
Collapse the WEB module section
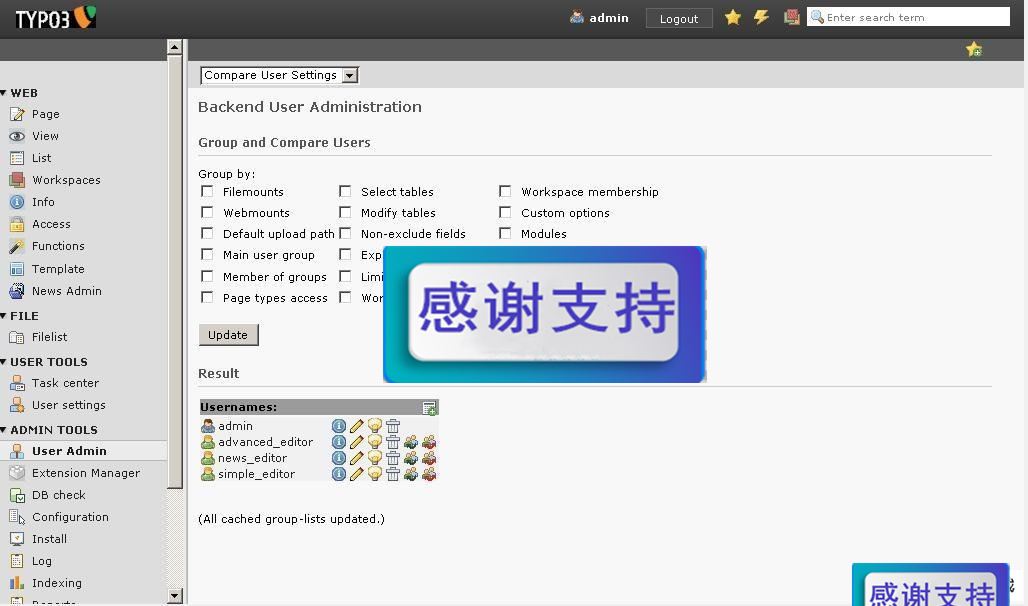(4, 93)
